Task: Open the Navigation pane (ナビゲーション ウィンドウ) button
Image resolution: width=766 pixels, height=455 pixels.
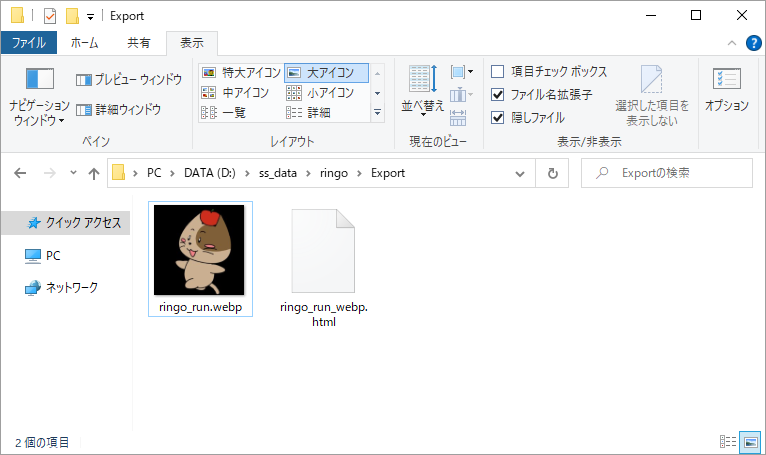Action: (x=39, y=97)
